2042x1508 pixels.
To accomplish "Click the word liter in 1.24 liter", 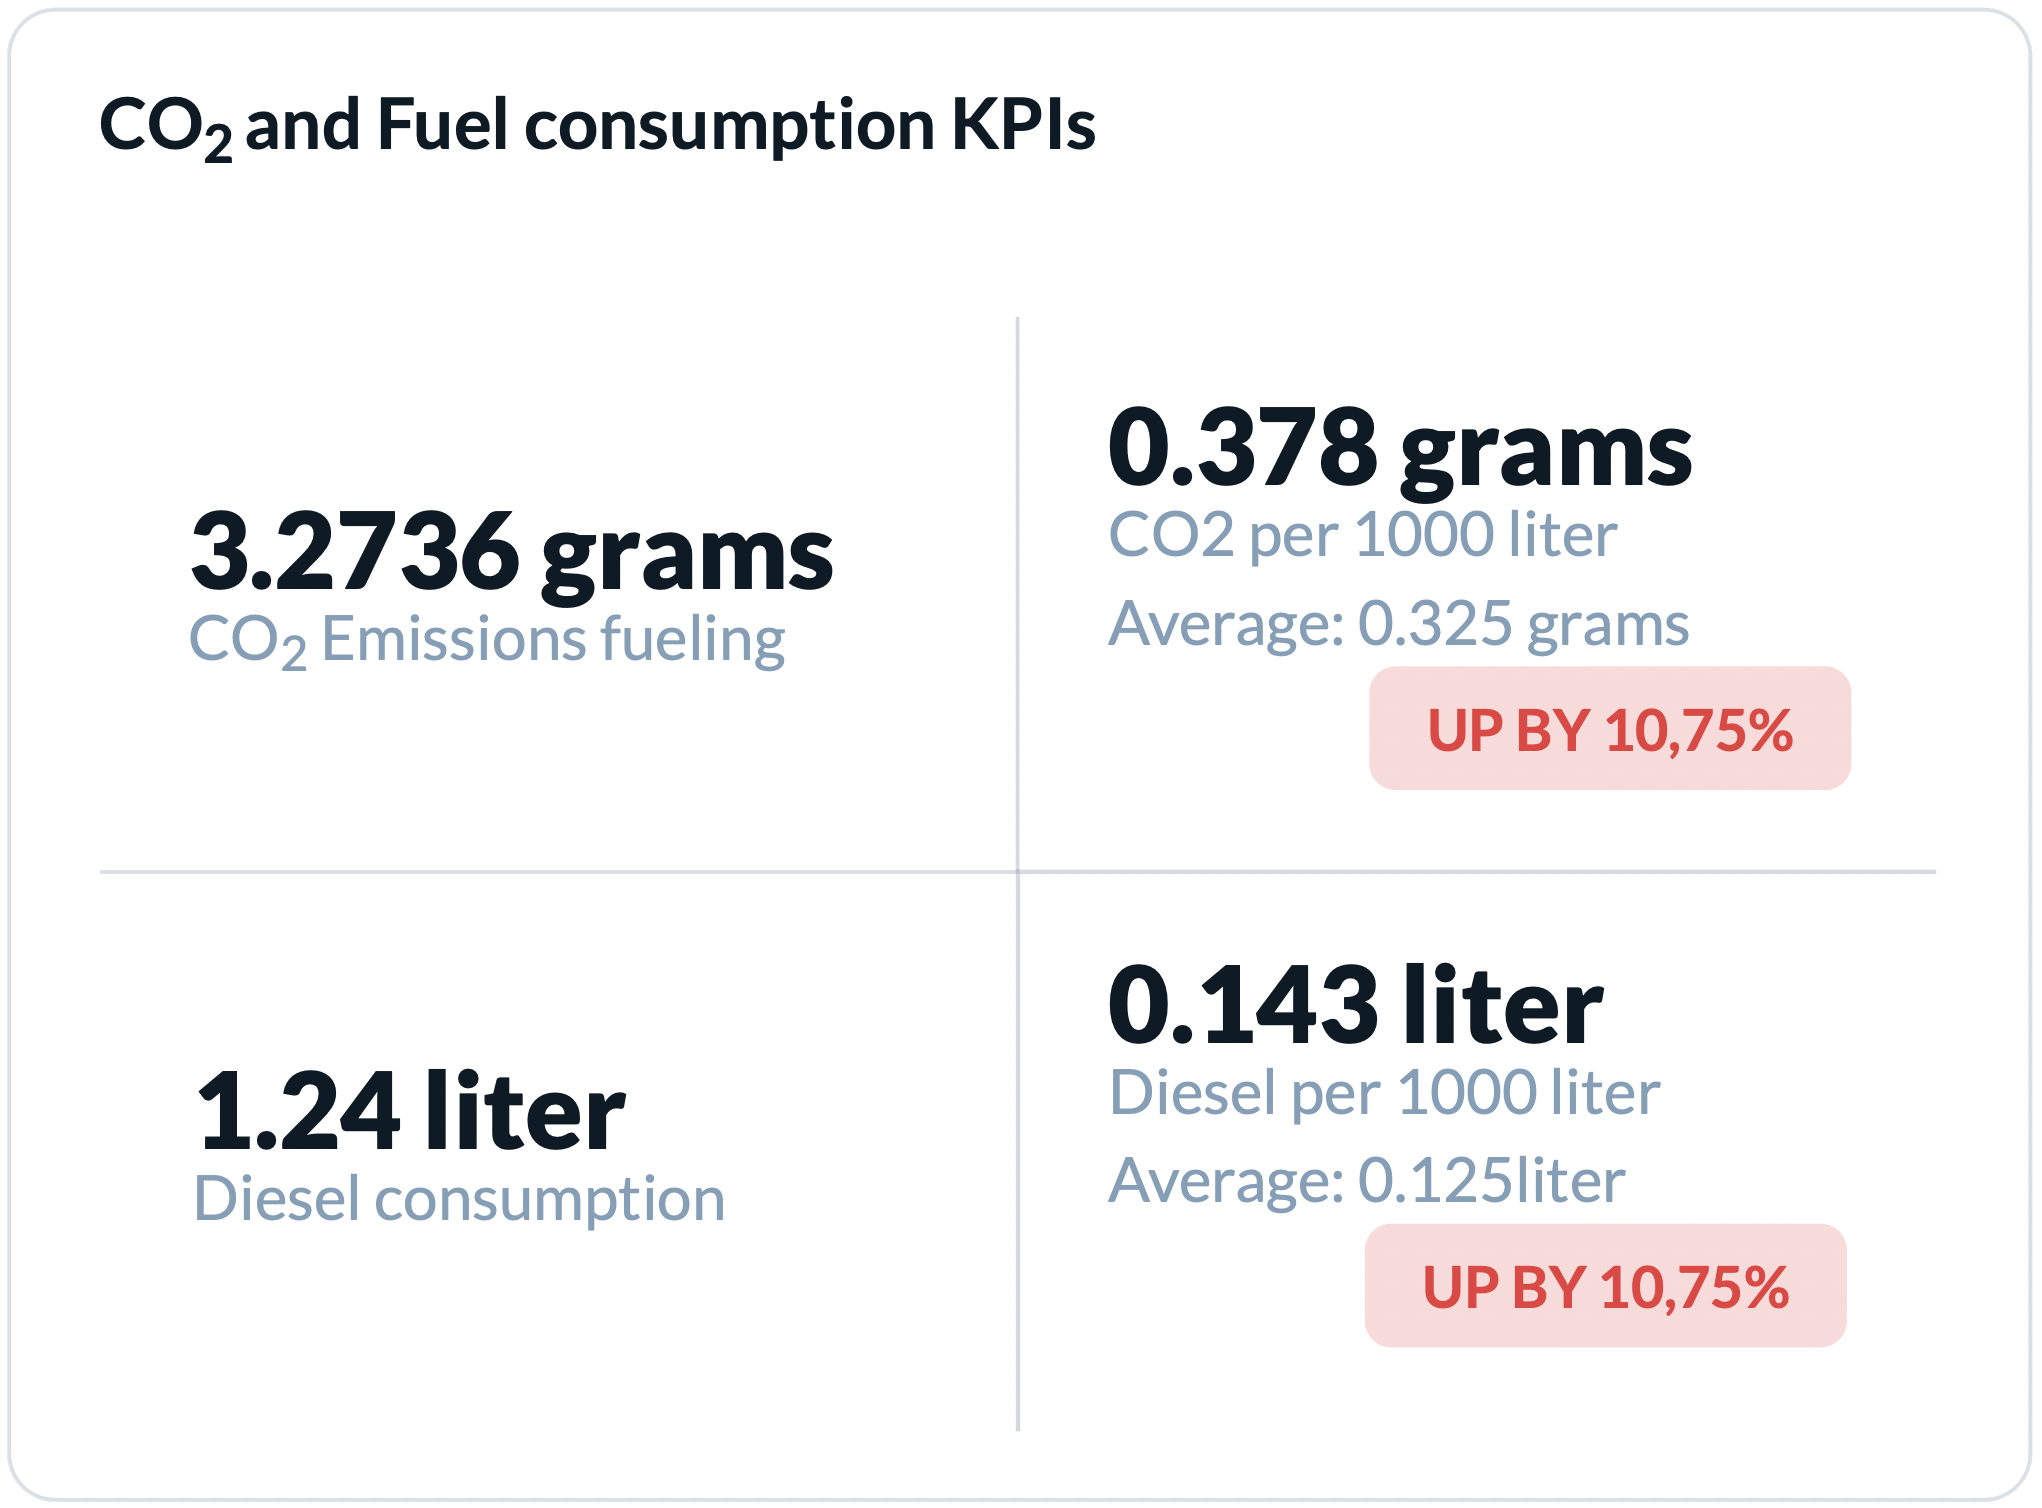I will pos(525,1108).
